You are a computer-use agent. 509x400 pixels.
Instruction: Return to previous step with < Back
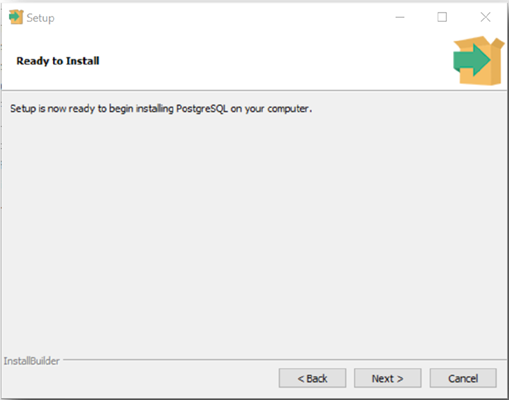tap(312, 378)
